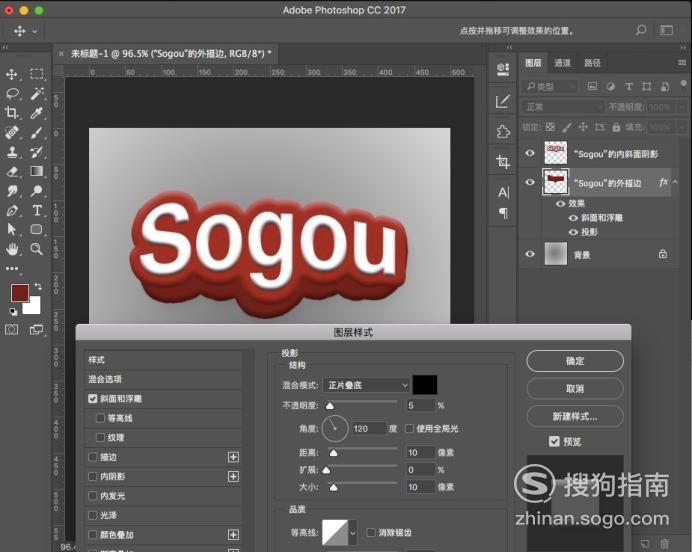The height and width of the screenshot is (552, 692).
Task: Open the Edit Toolbar ellipsis menu
Action: click(x=12, y=268)
